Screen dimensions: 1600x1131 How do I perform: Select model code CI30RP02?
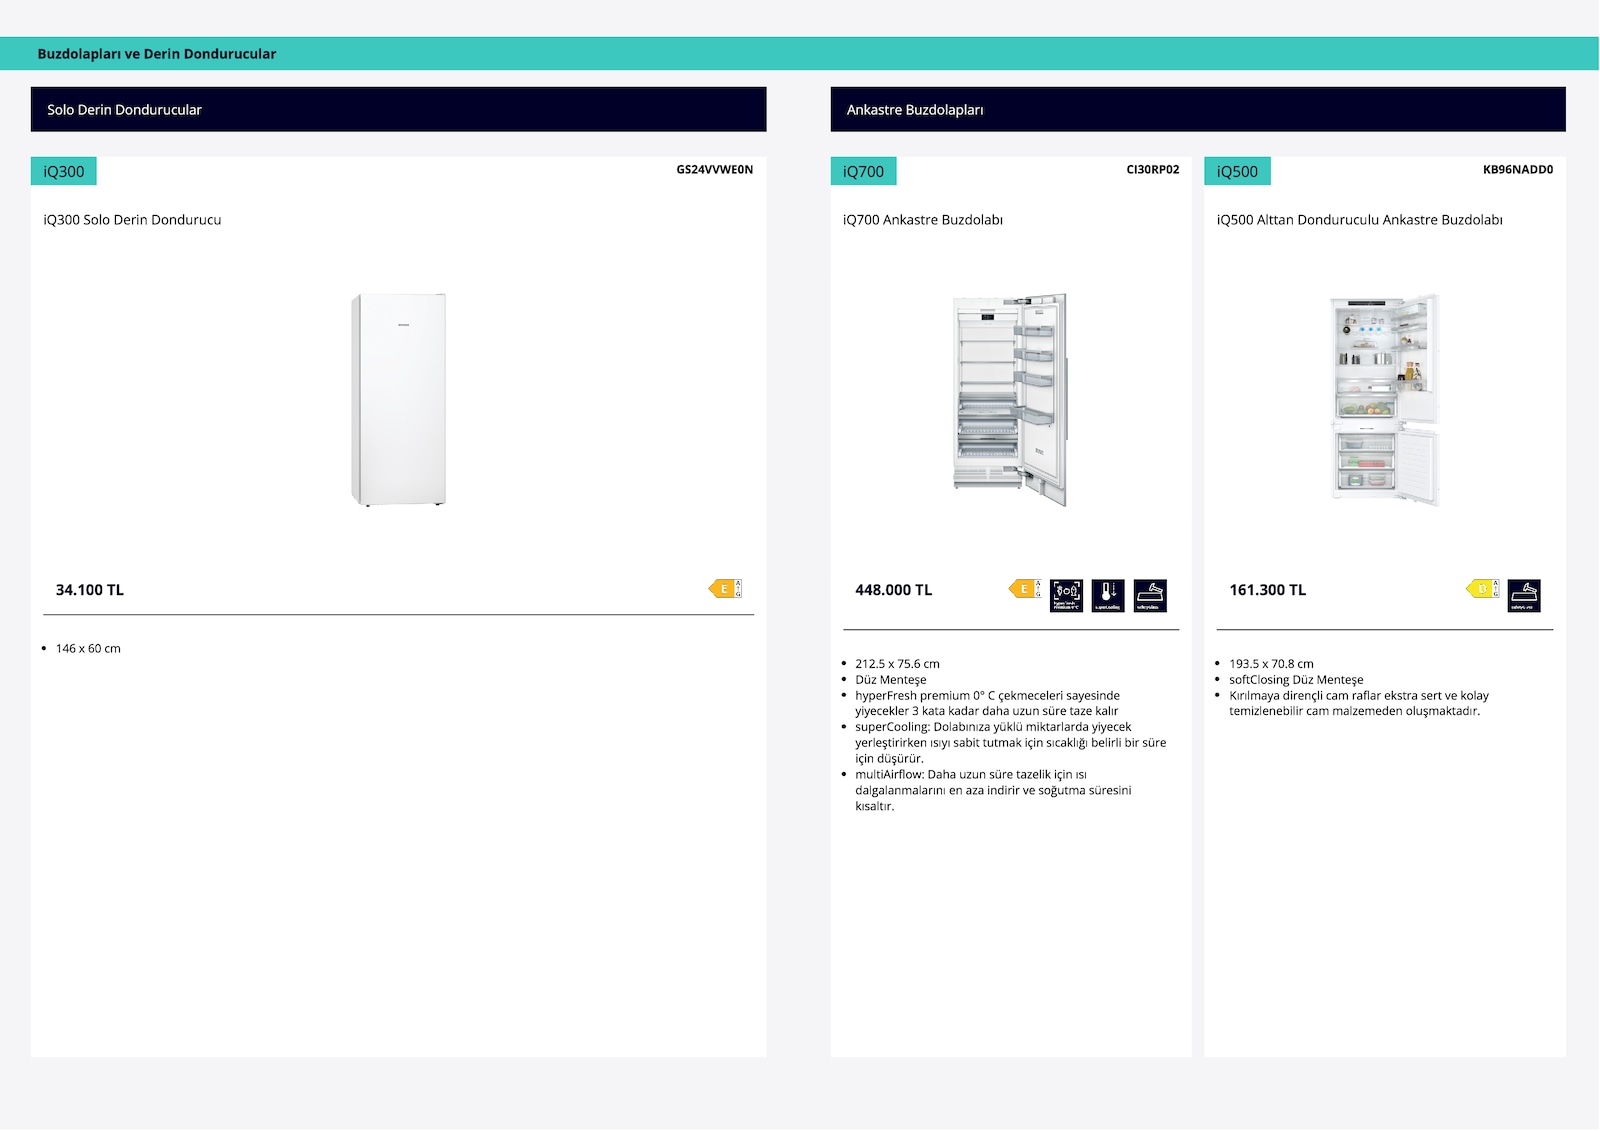tap(1153, 169)
